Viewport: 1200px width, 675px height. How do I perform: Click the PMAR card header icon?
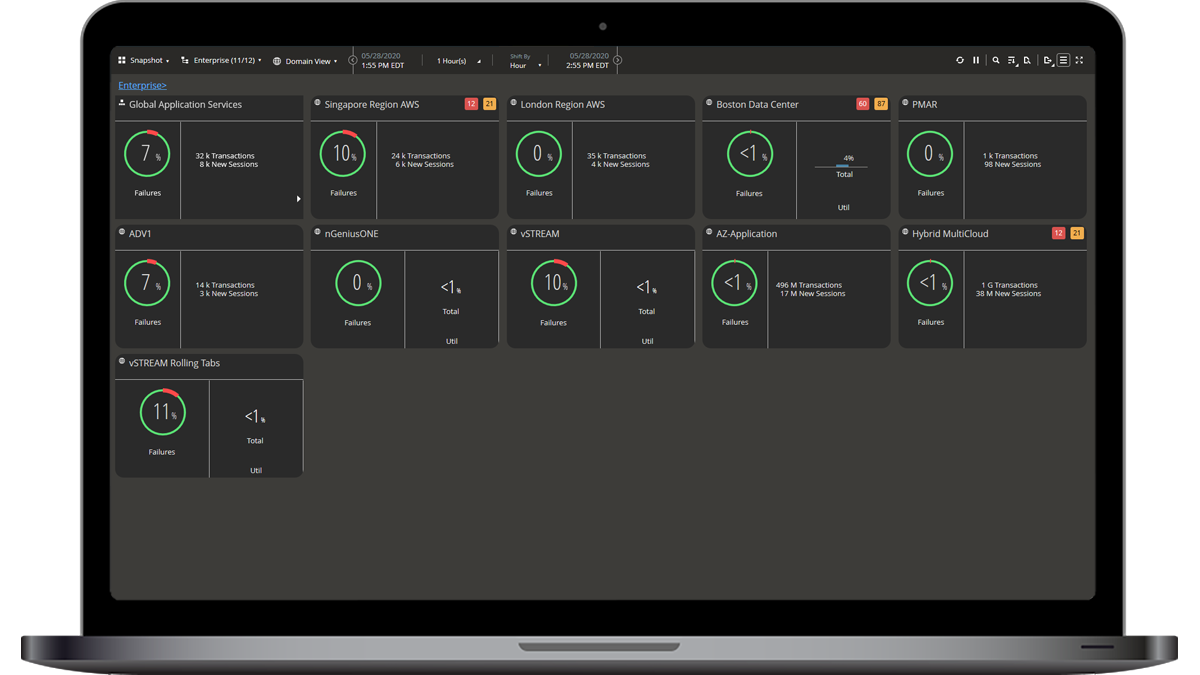905,103
